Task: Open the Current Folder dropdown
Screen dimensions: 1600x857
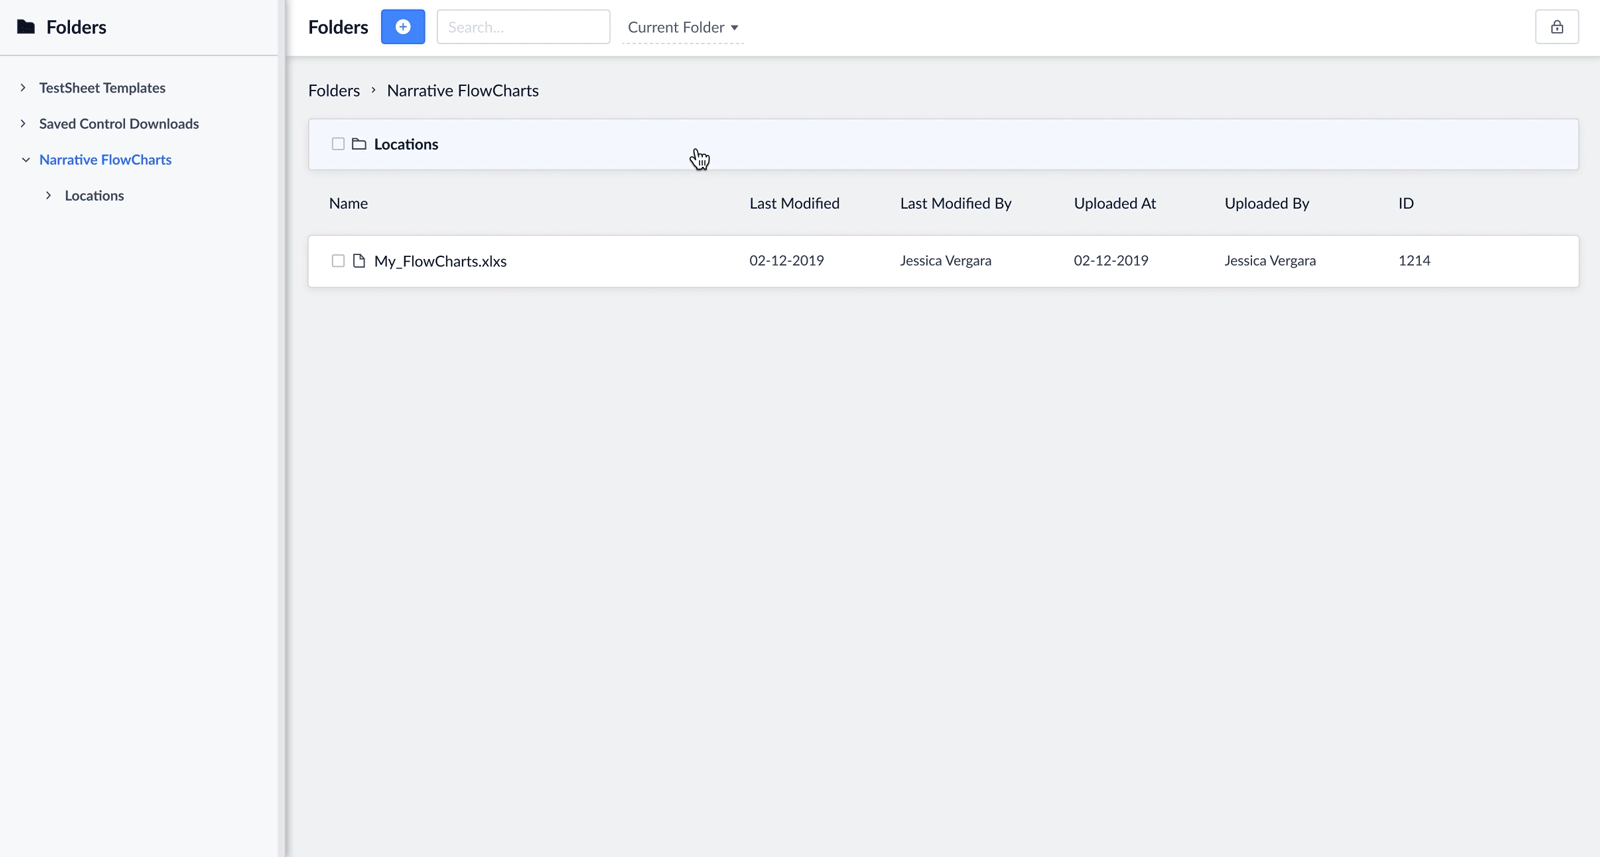Action: pyautogui.click(x=682, y=27)
